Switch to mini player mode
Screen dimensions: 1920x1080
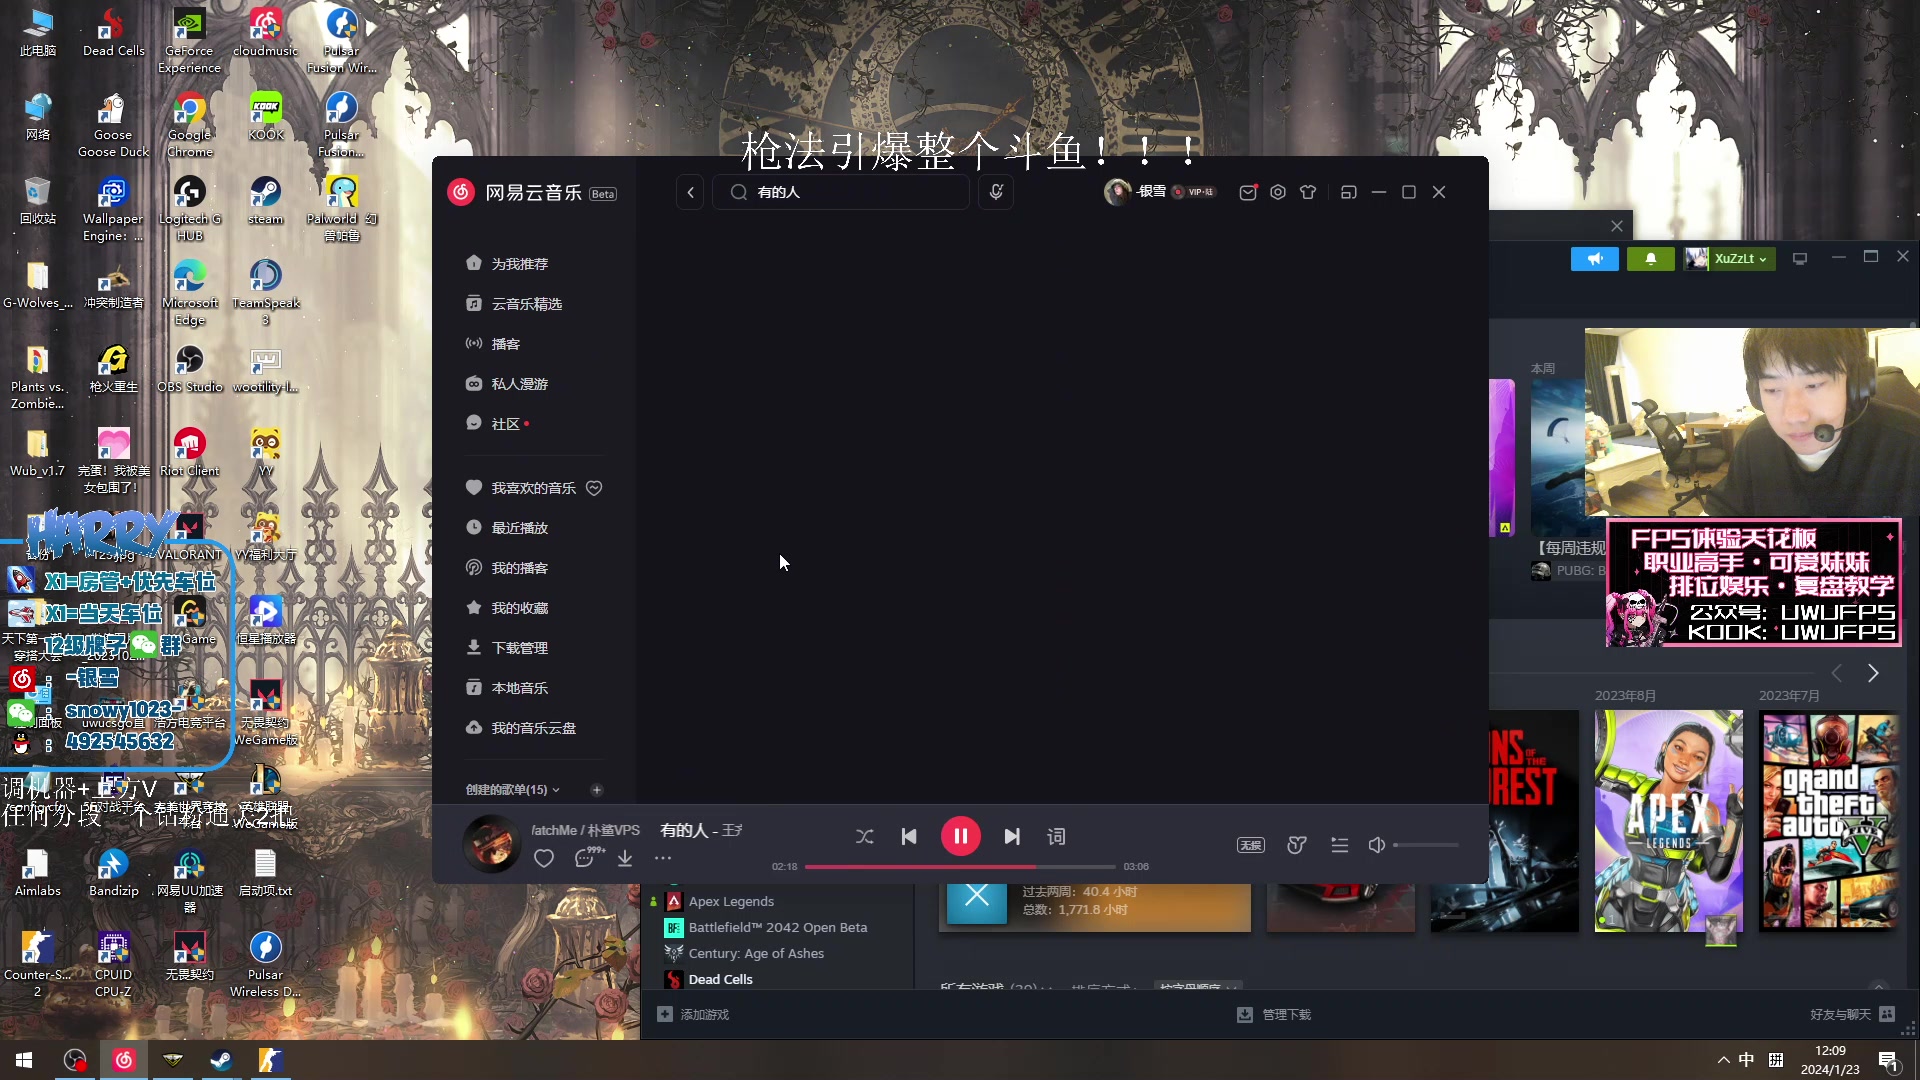click(x=1349, y=192)
